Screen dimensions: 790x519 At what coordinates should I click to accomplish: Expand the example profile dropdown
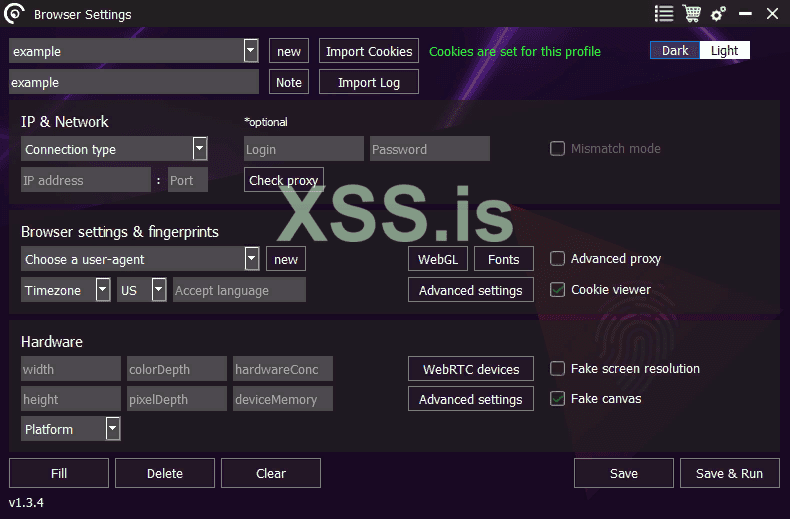click(x=251, y=50)
